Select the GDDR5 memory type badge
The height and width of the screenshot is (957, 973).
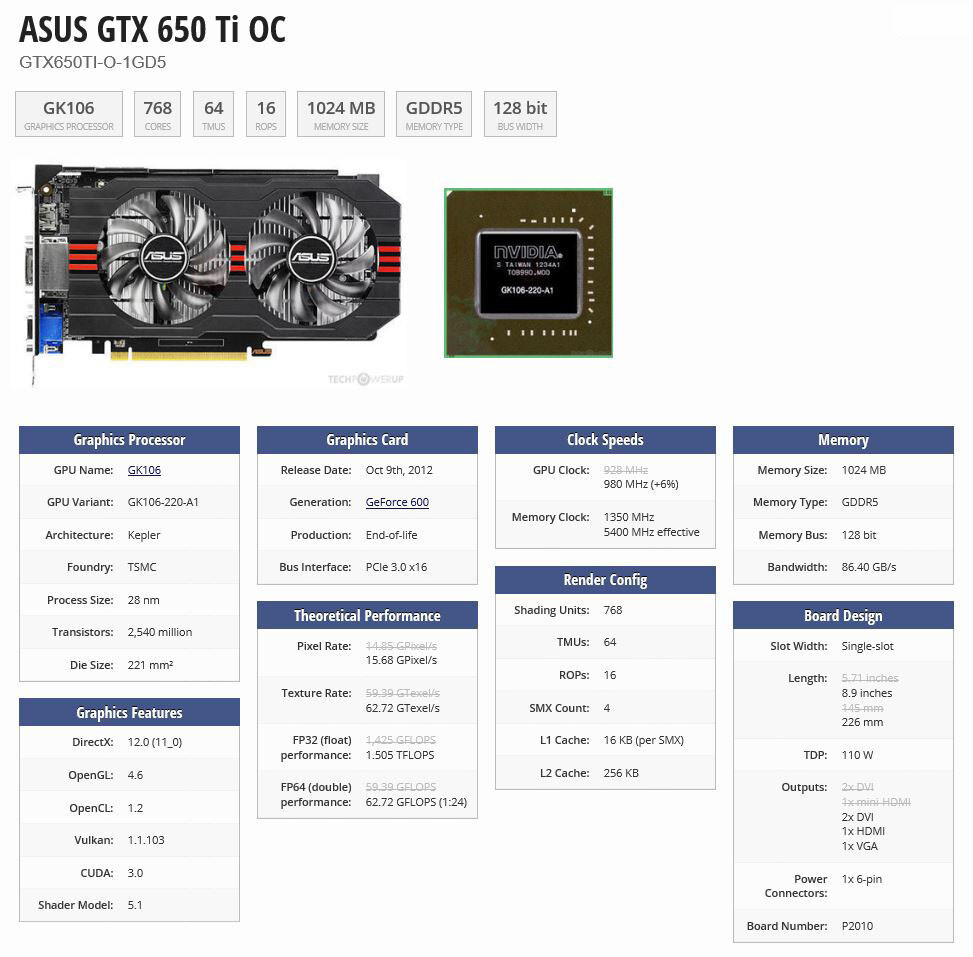pos(432,113)
